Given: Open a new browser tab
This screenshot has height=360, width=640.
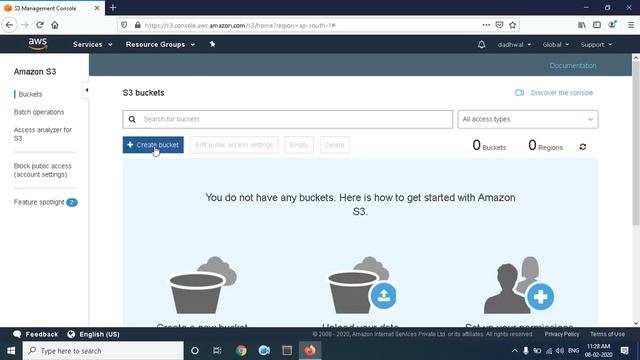Looking at the screenshot, I should click(113, 8).
